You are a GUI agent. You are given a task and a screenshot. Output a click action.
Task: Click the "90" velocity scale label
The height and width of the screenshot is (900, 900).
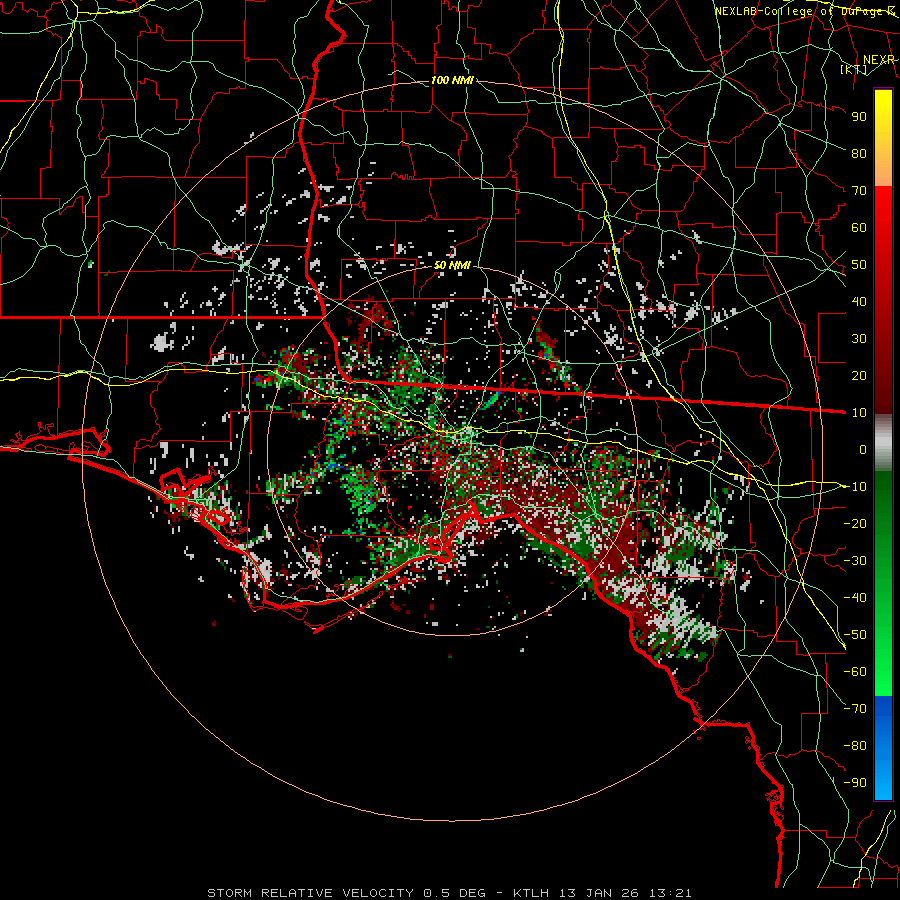point(859,117)
